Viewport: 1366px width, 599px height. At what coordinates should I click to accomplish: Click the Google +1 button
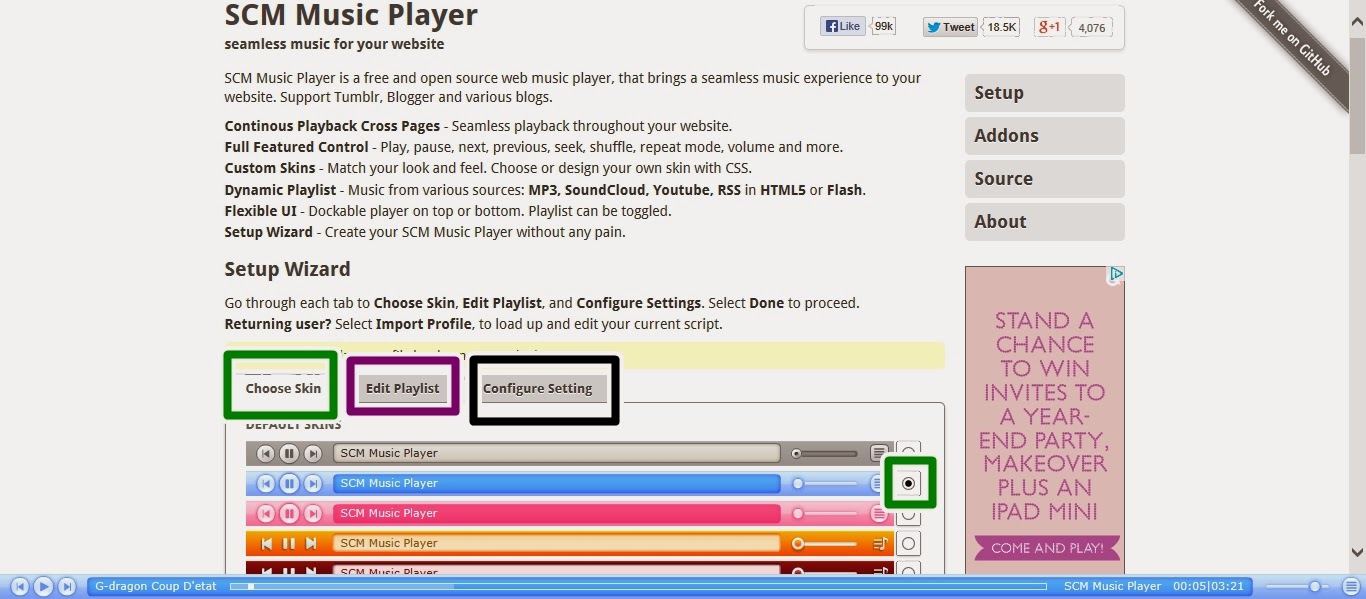click(1050, 27)
